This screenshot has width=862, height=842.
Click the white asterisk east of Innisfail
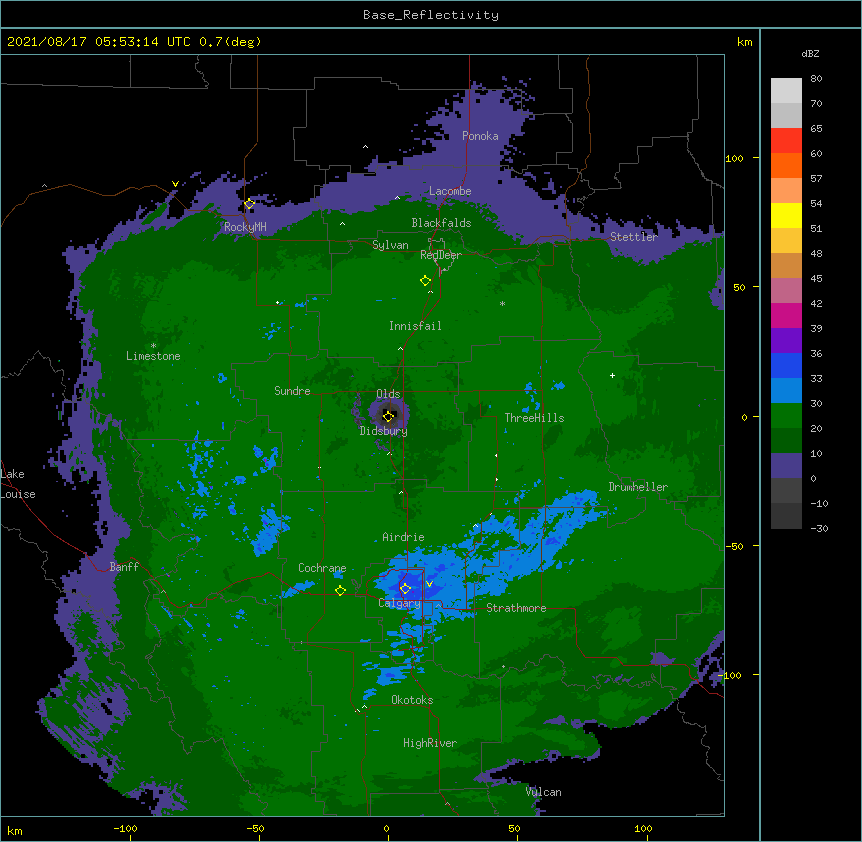click(x=502, y=303)
